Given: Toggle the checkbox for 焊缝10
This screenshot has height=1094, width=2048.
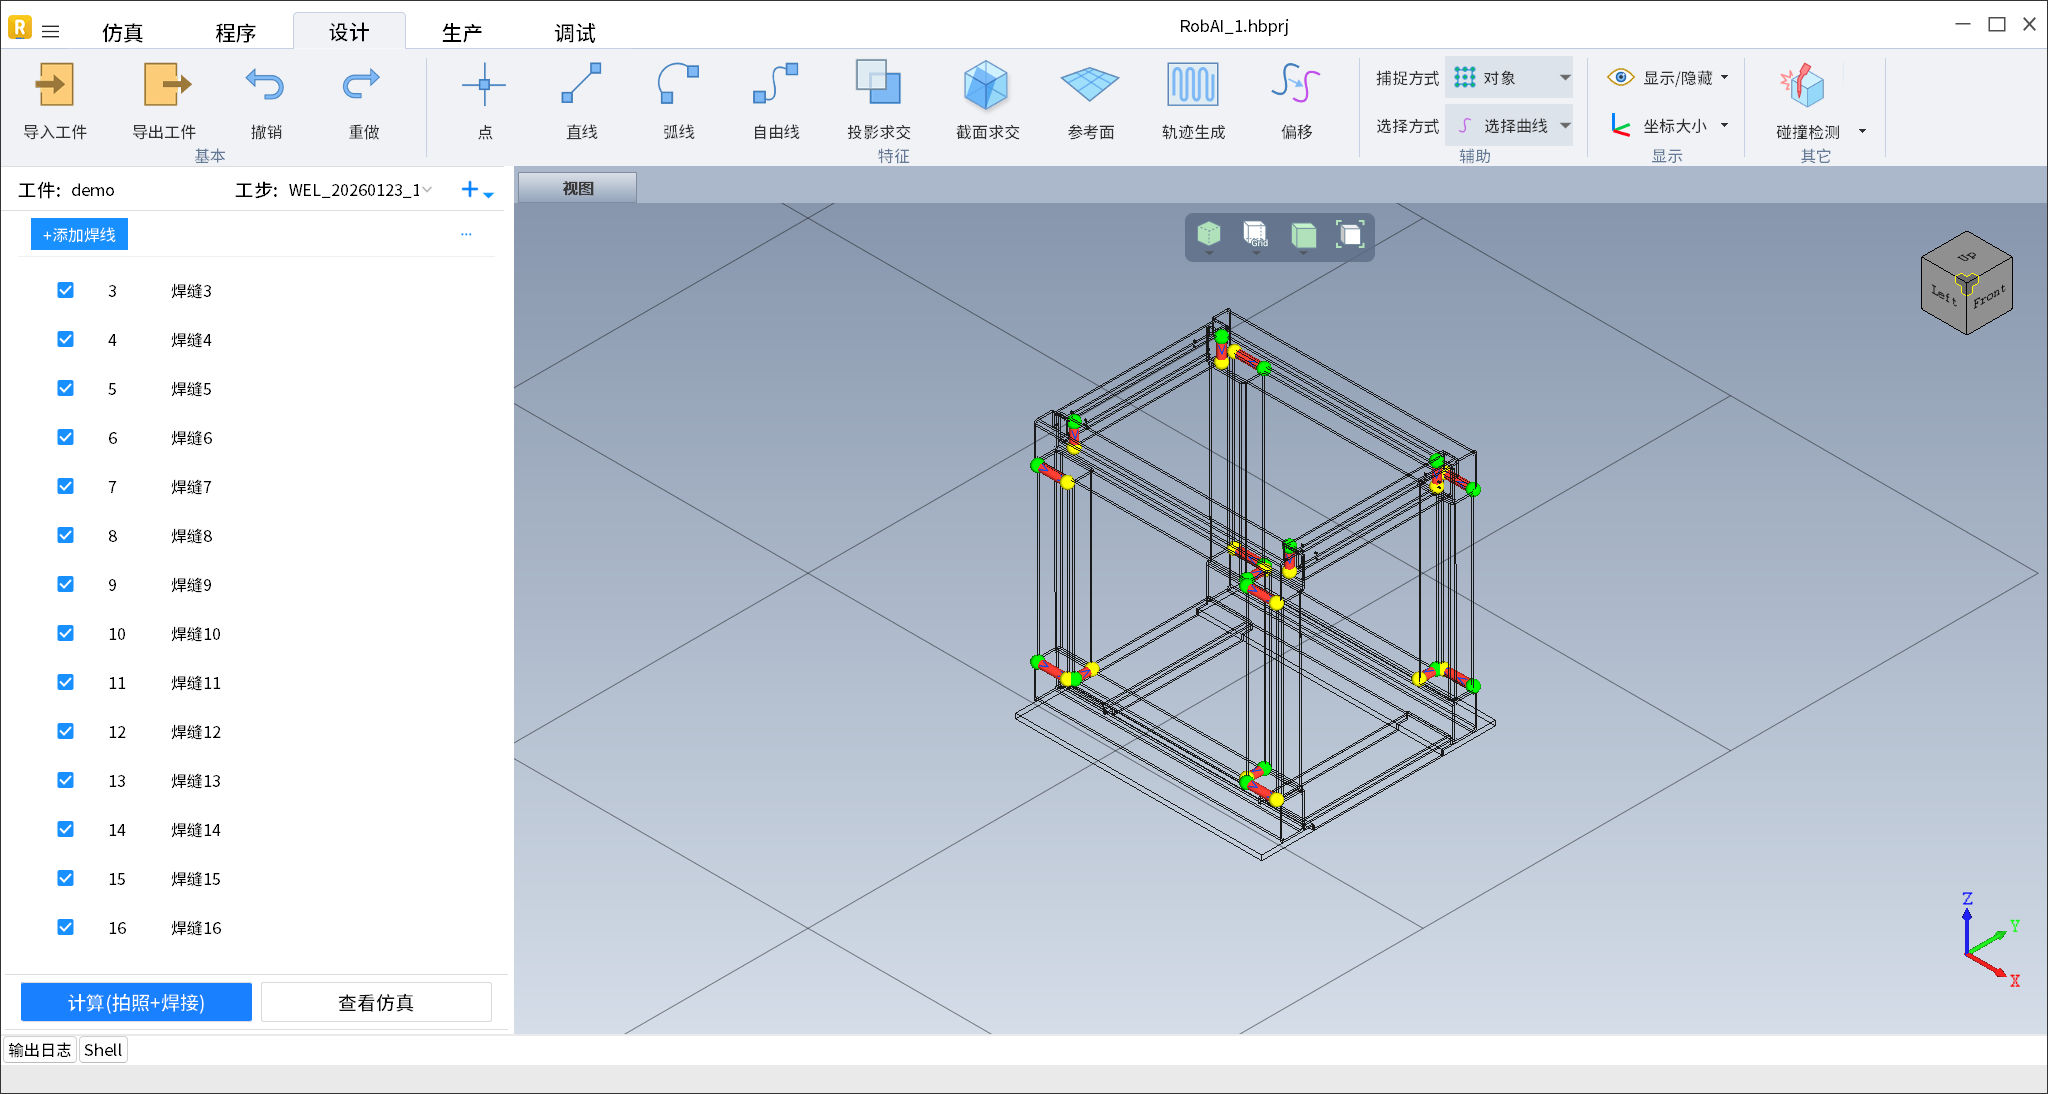Looking at the screenshot, I should pyautogui.click(x=66, y=633).
